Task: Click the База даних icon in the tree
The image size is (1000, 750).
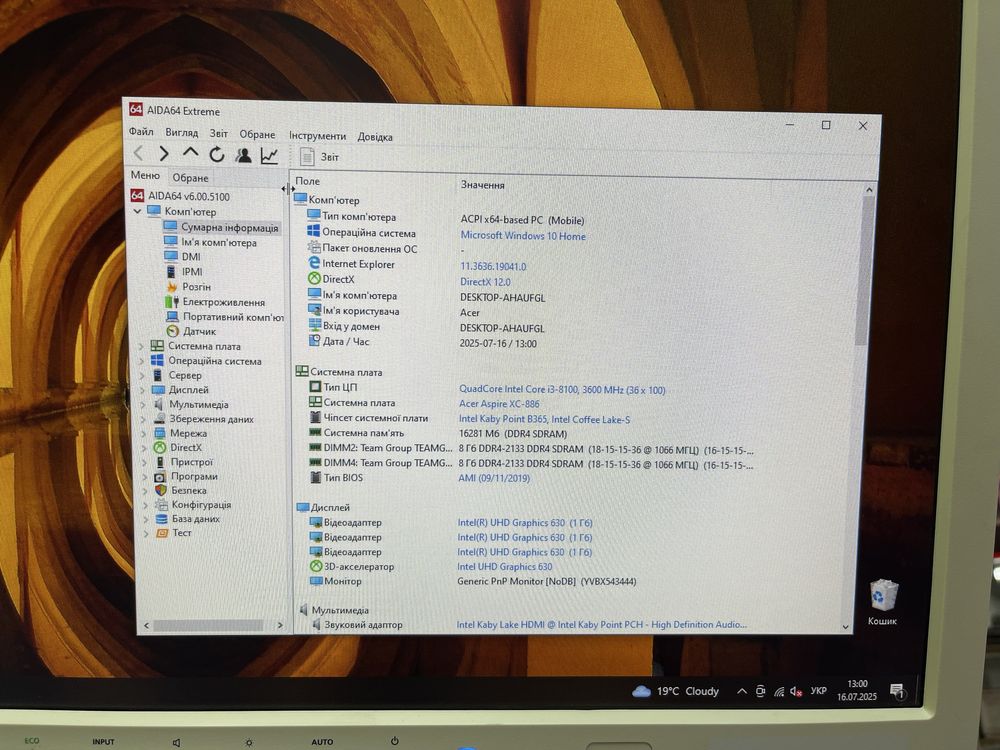Action: pos(162,518)
